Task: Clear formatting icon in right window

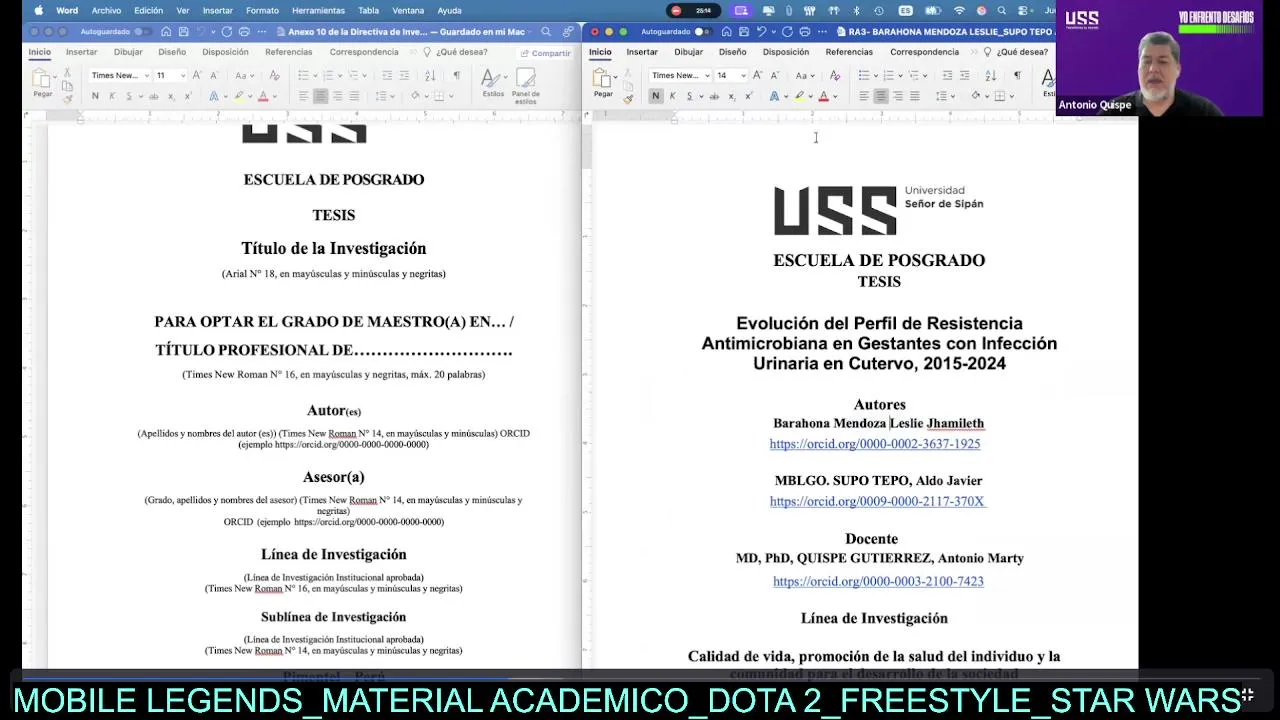Action: pos(835,75)
